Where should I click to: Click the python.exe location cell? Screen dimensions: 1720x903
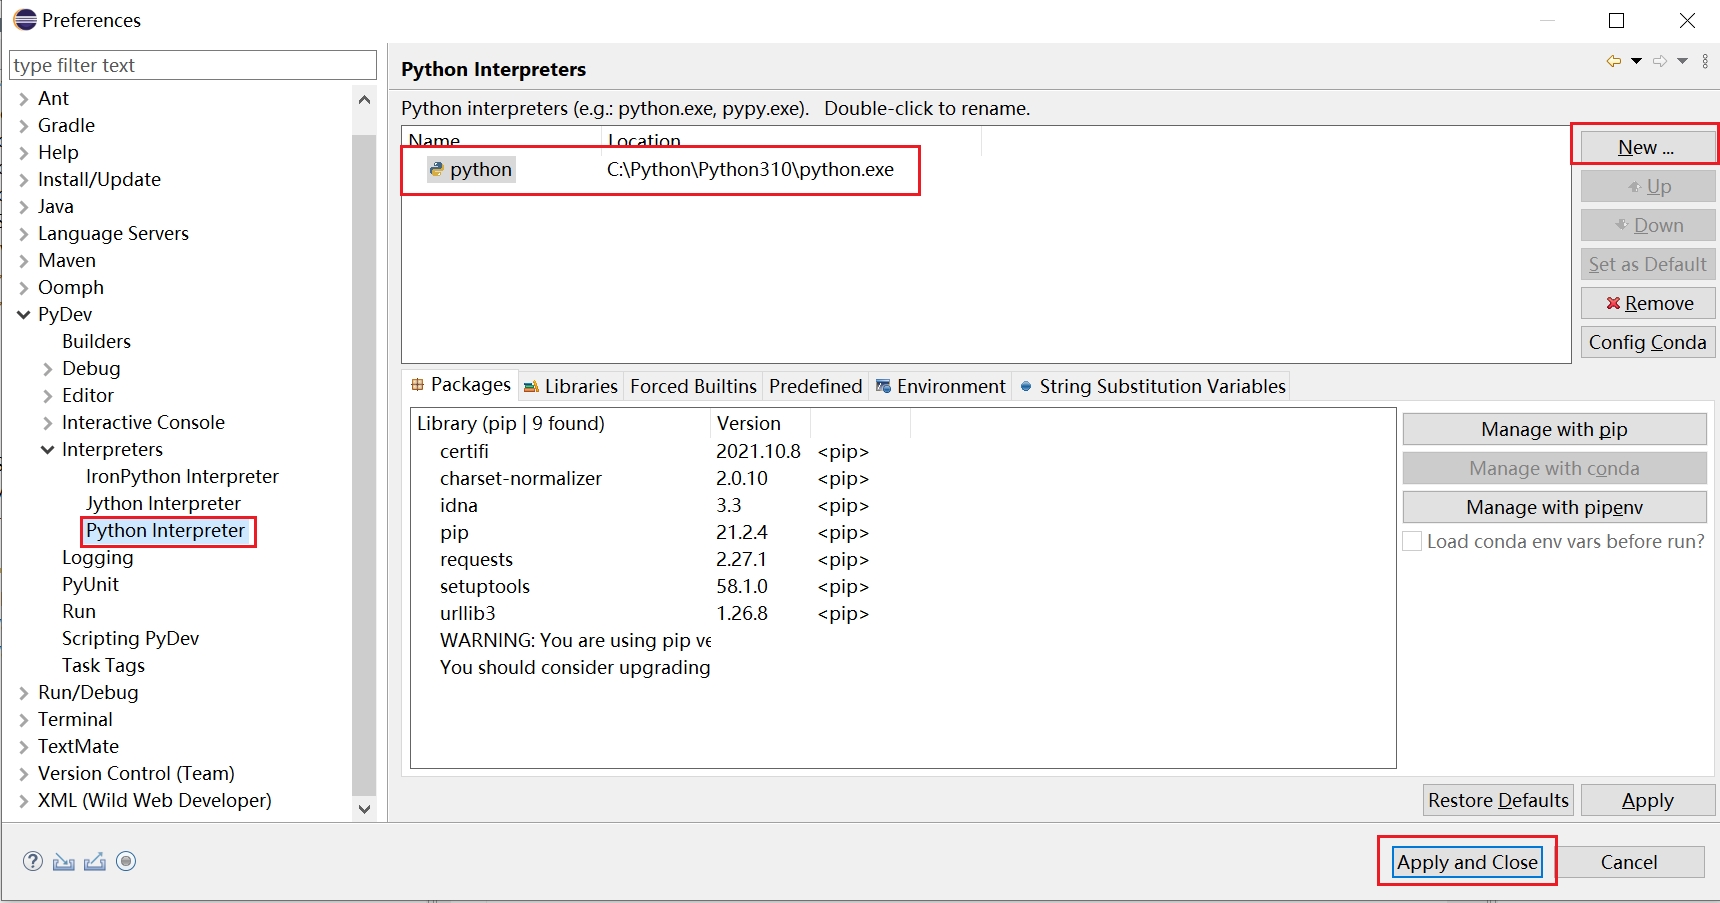[750, 169]
